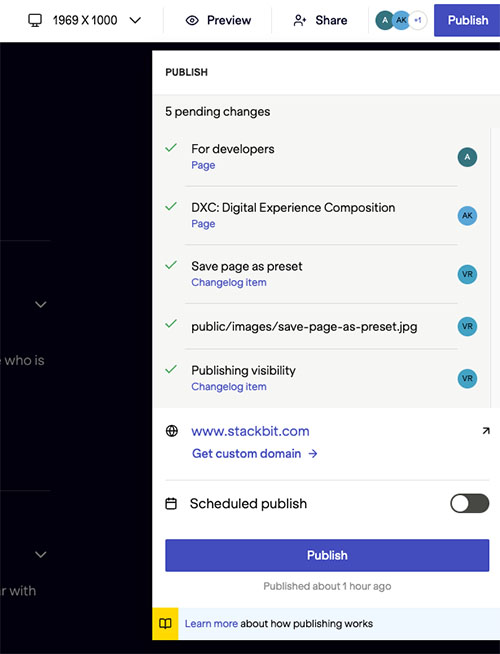Viewport: 500px width, 654px height.
Task: Click the AK avatar in the top bar
Action: pyautogui.click(x=401, y=20)
